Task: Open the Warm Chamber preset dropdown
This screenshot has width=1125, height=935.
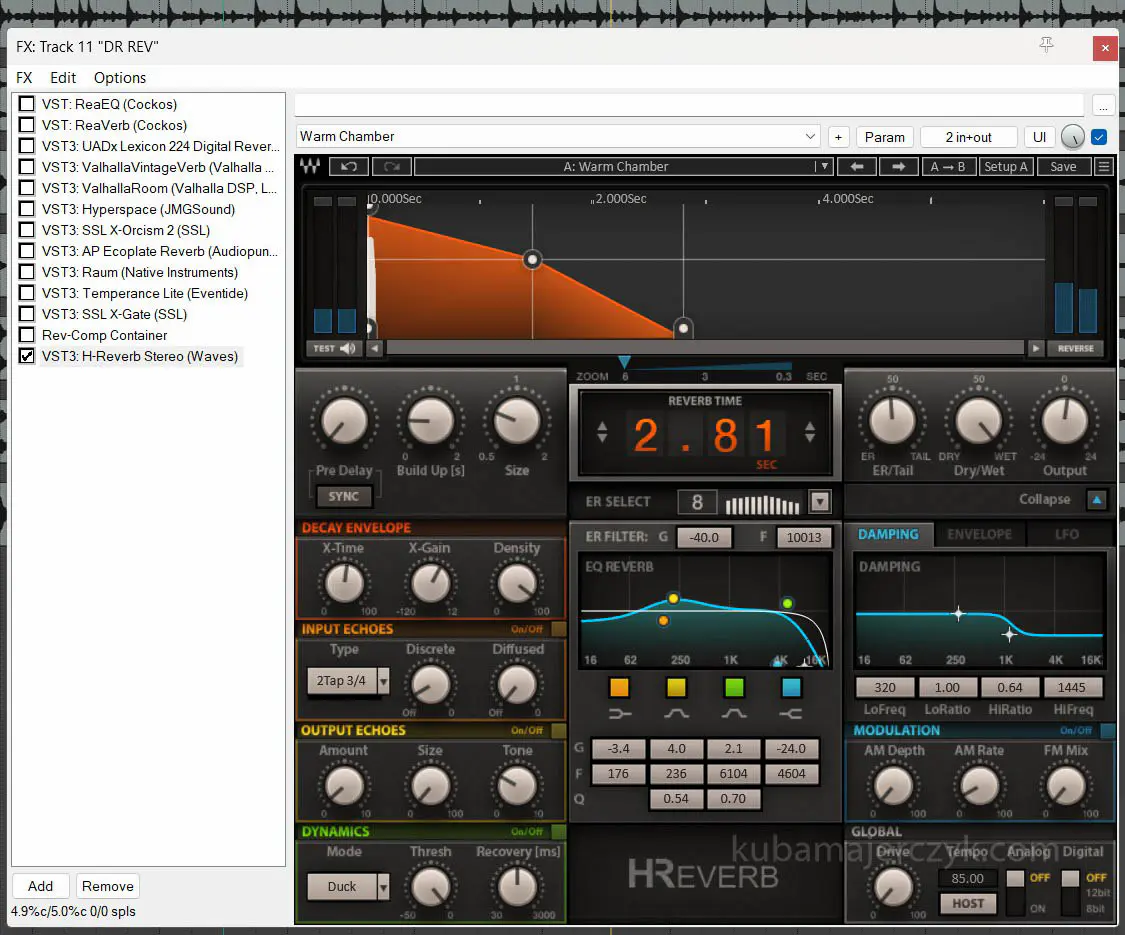Action: (x=810, y=137)
